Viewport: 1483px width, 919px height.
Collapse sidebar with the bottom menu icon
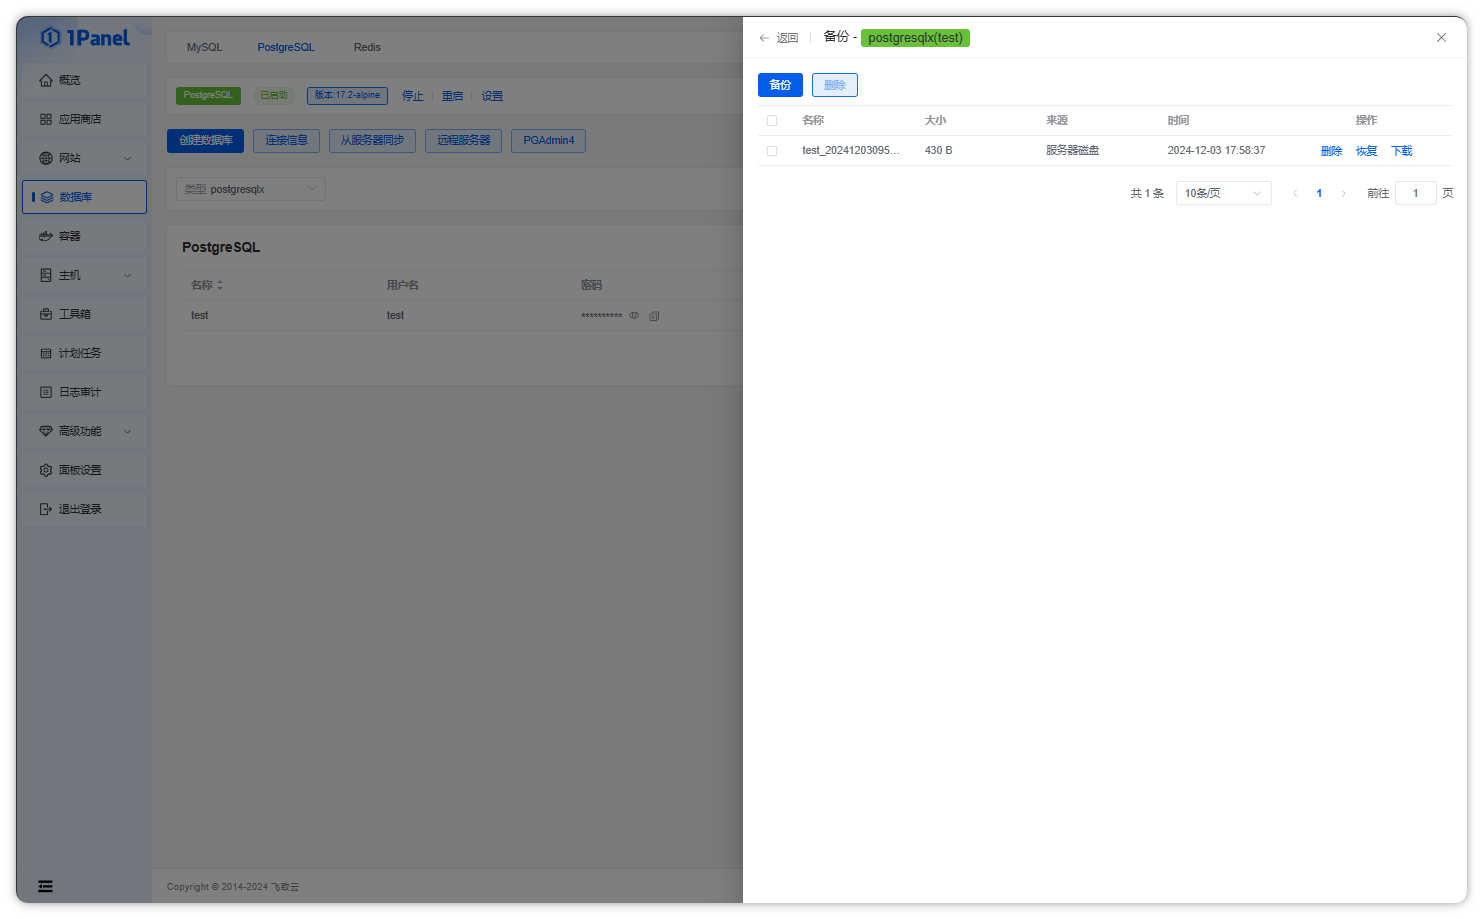coord(46,886)
